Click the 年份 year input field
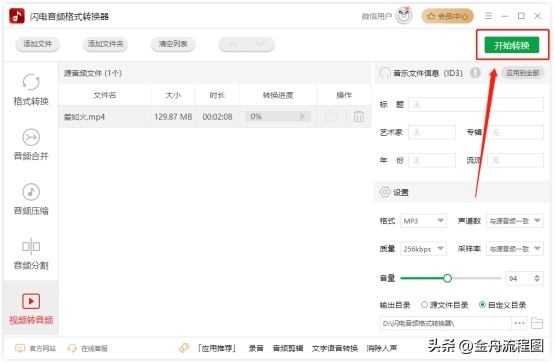 pos(432,160)
